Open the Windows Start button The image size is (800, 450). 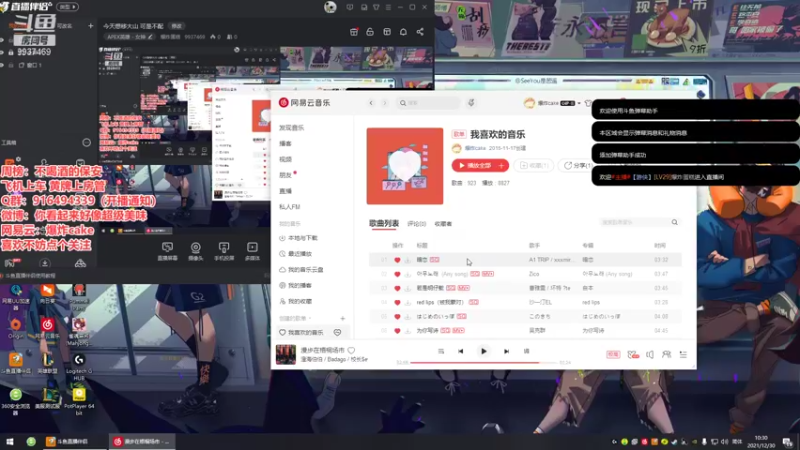10,441
